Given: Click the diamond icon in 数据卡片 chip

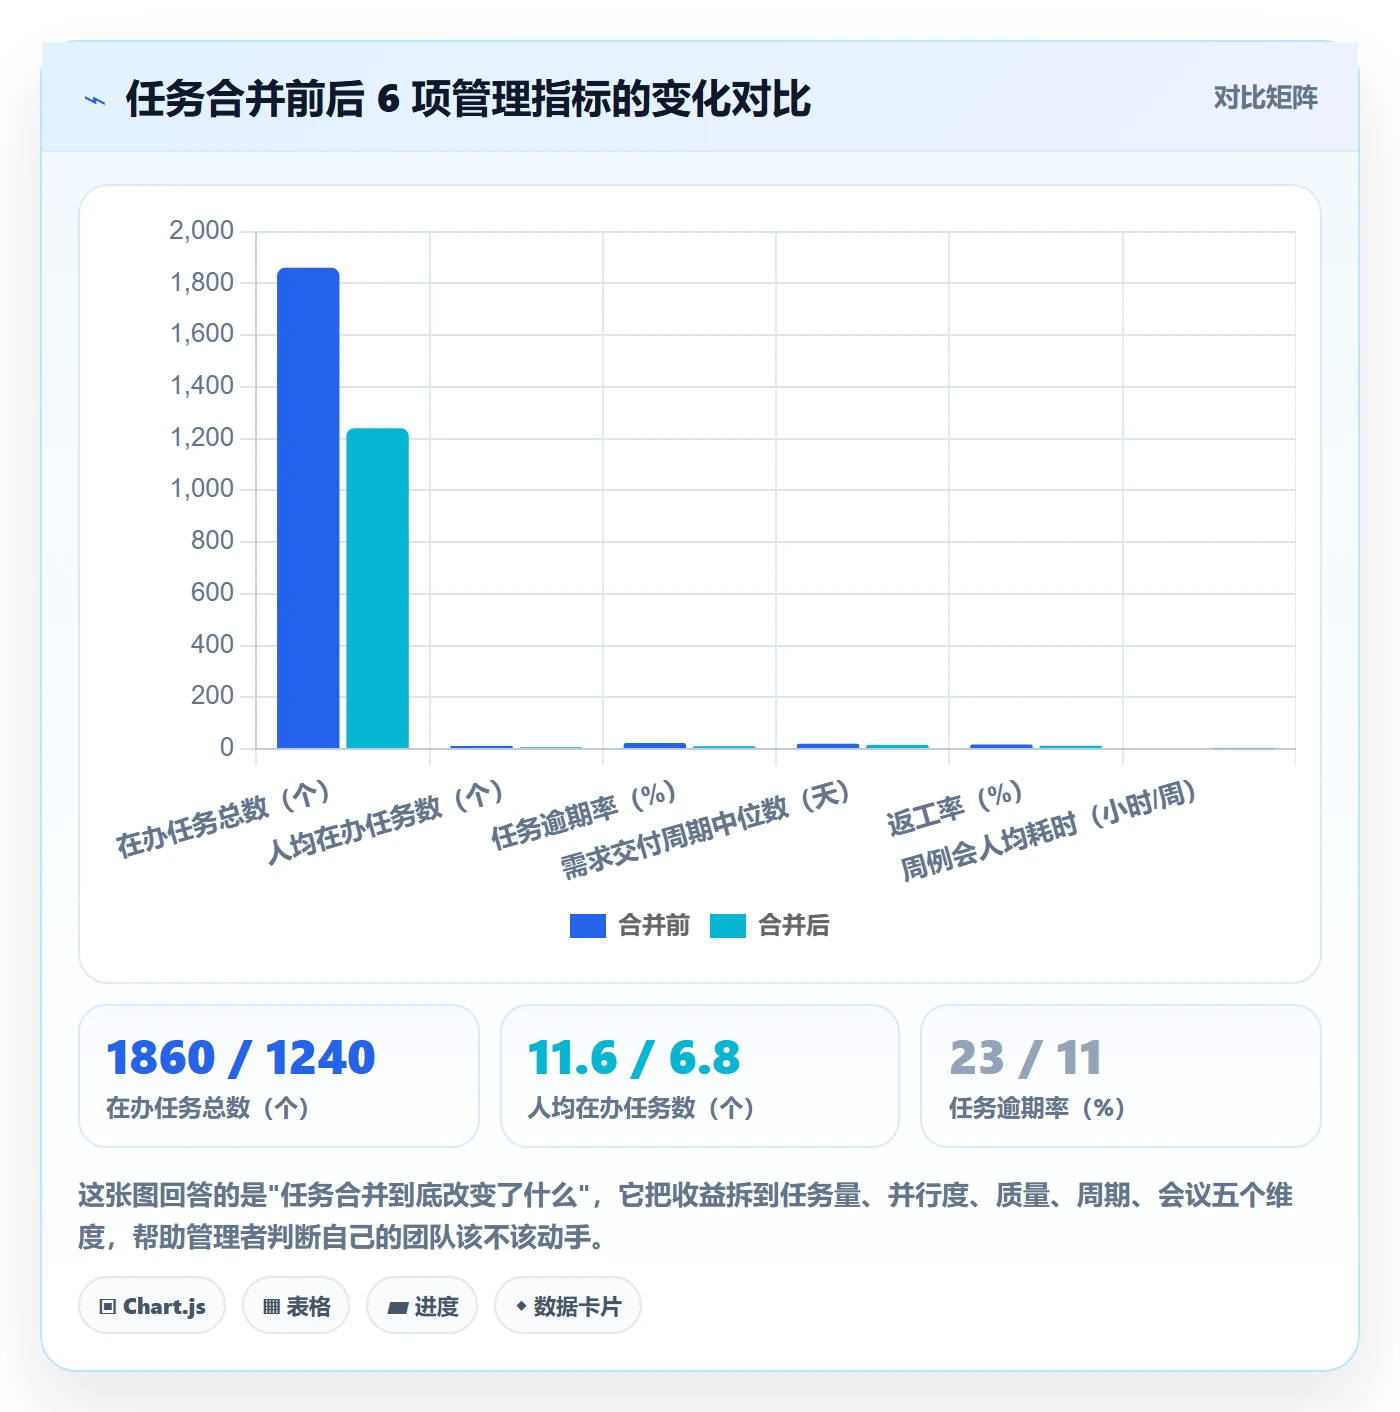Looking at the screenshot, I should [x=521, y=1306].
